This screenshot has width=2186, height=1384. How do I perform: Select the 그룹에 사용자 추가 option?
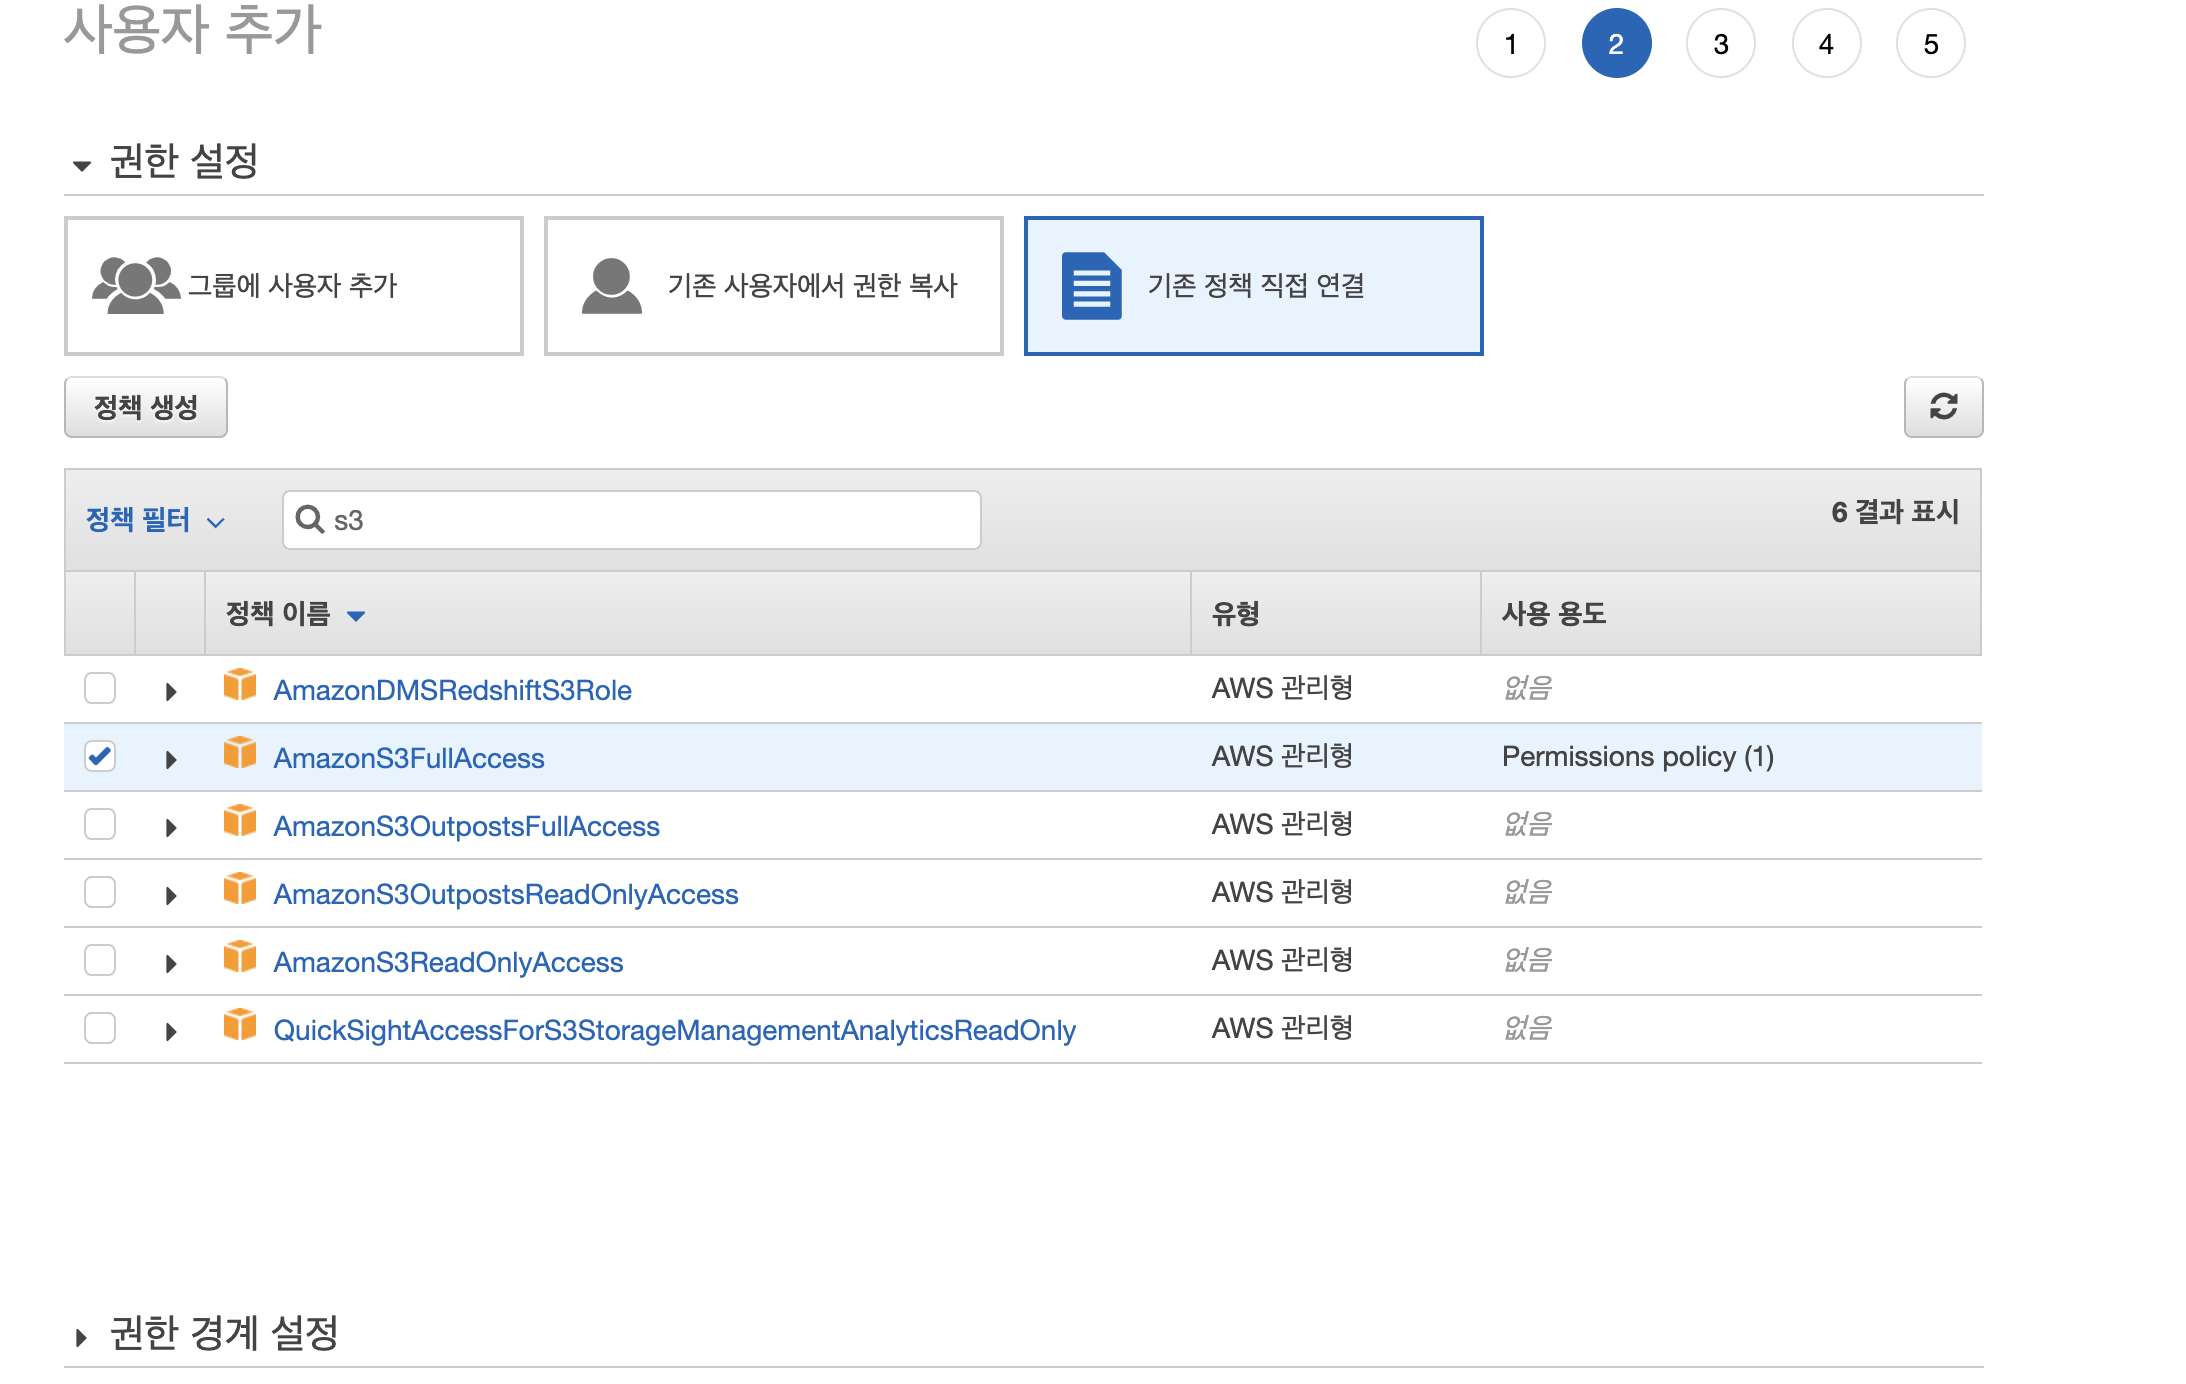pyautogui.click(x=293, y=286)
